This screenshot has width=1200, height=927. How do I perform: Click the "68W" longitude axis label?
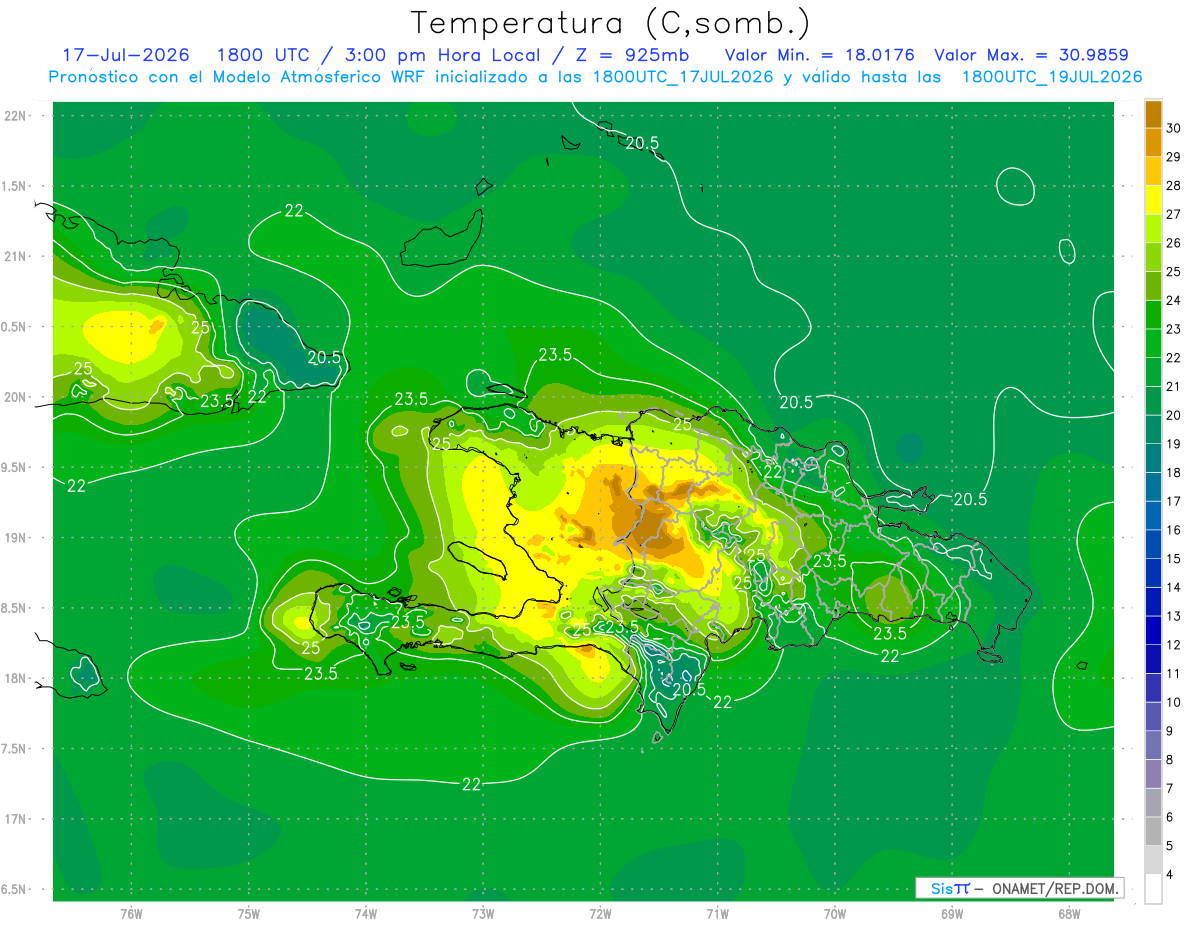[x=1068, y=913]
